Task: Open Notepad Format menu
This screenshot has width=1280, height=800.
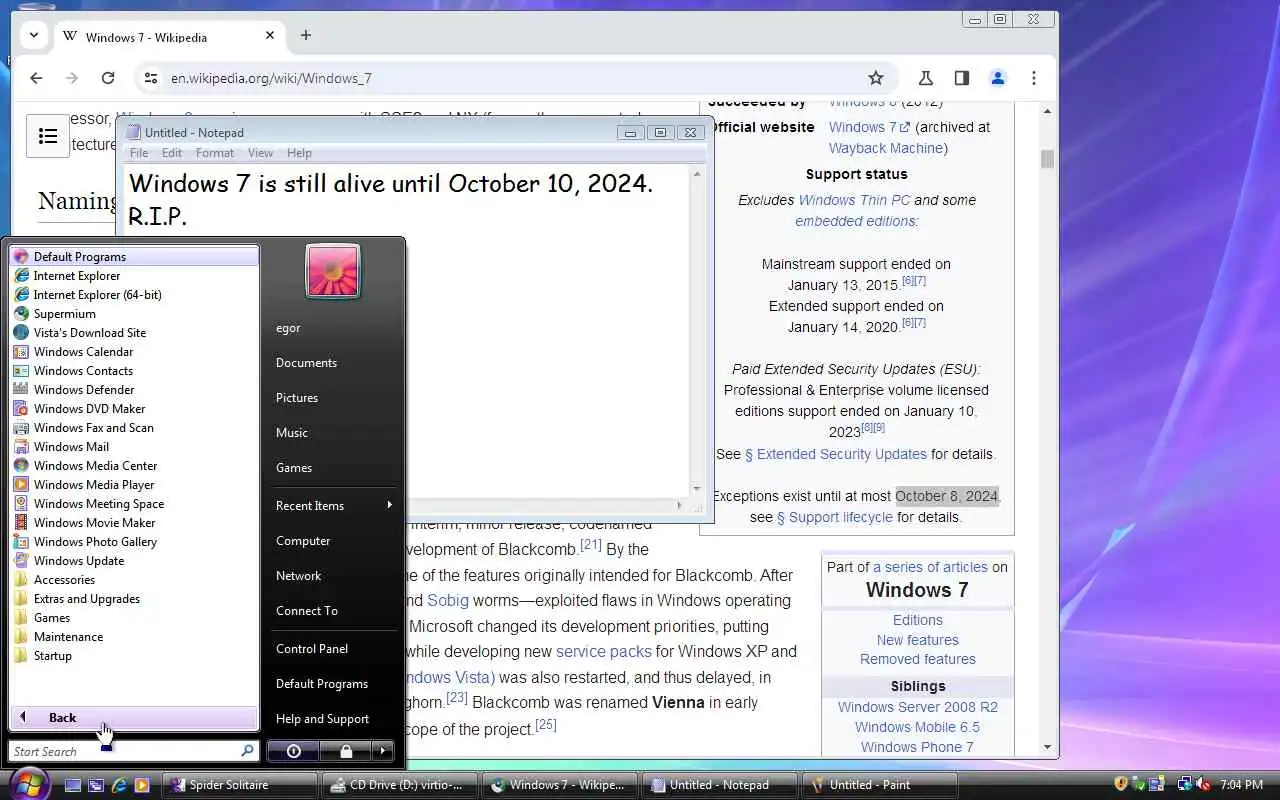Action: point(215,153)
